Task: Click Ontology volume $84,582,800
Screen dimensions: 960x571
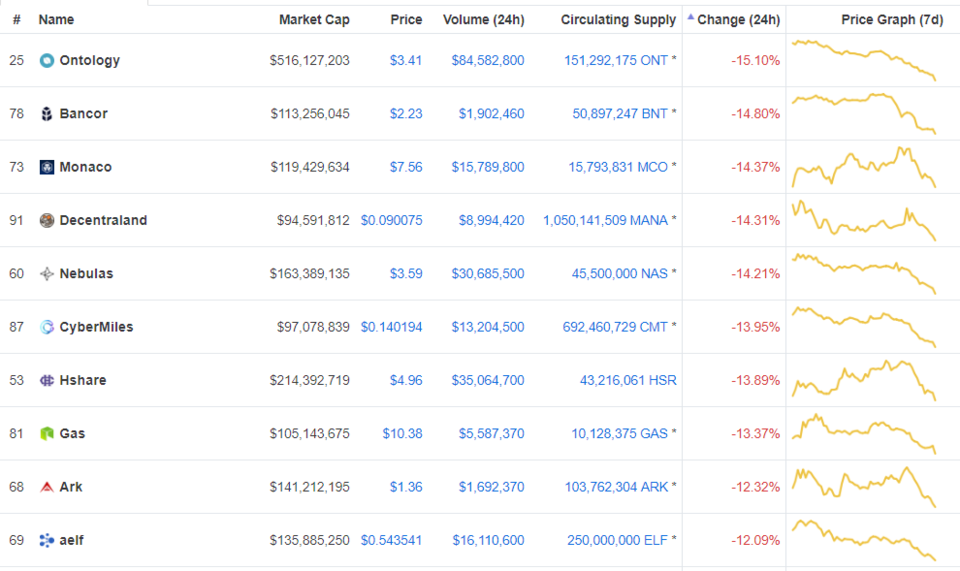Action: coord(488,61)
